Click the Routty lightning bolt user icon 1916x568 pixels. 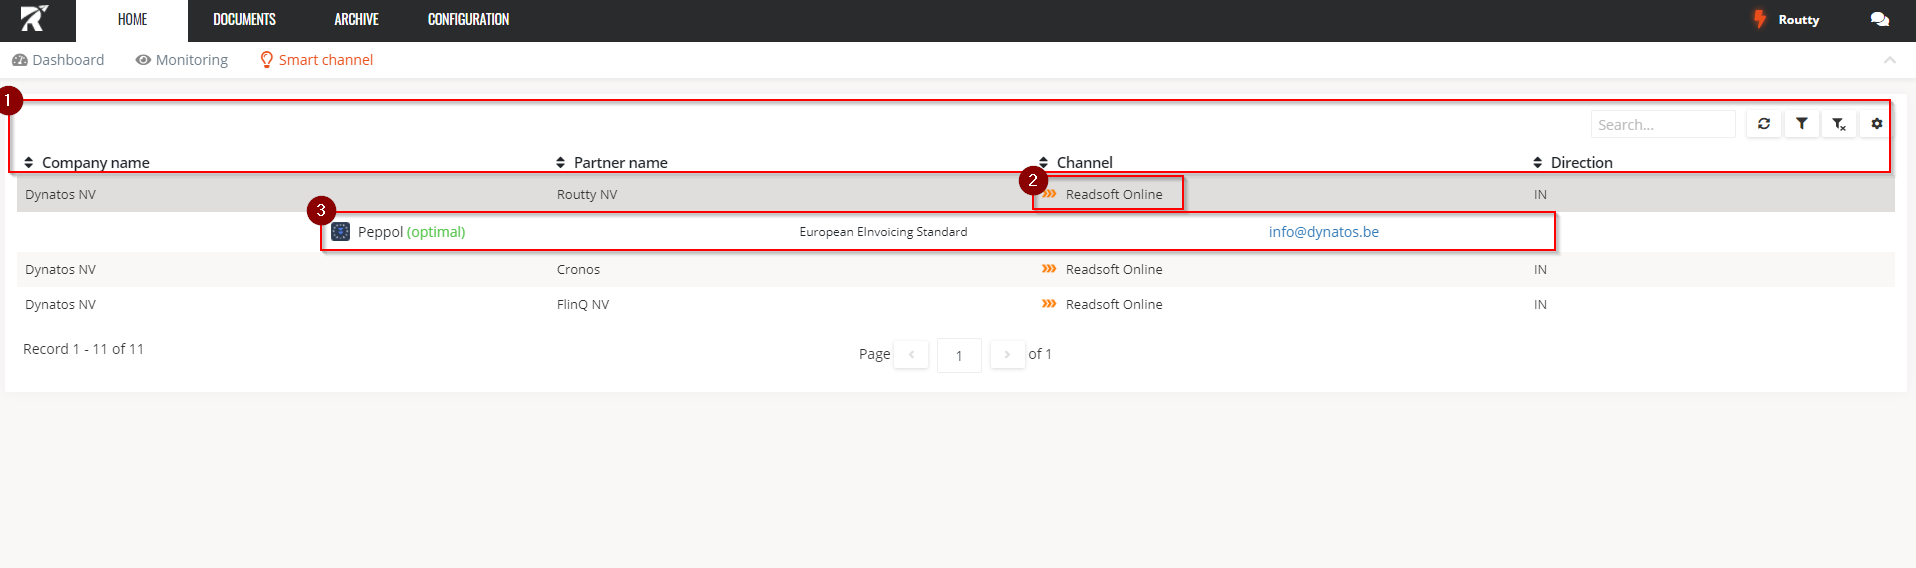click(x=1760, y=19)
